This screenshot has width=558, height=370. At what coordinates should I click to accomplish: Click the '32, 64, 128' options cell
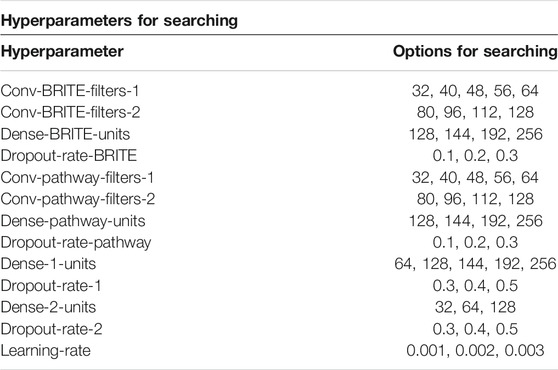(475, 307)
